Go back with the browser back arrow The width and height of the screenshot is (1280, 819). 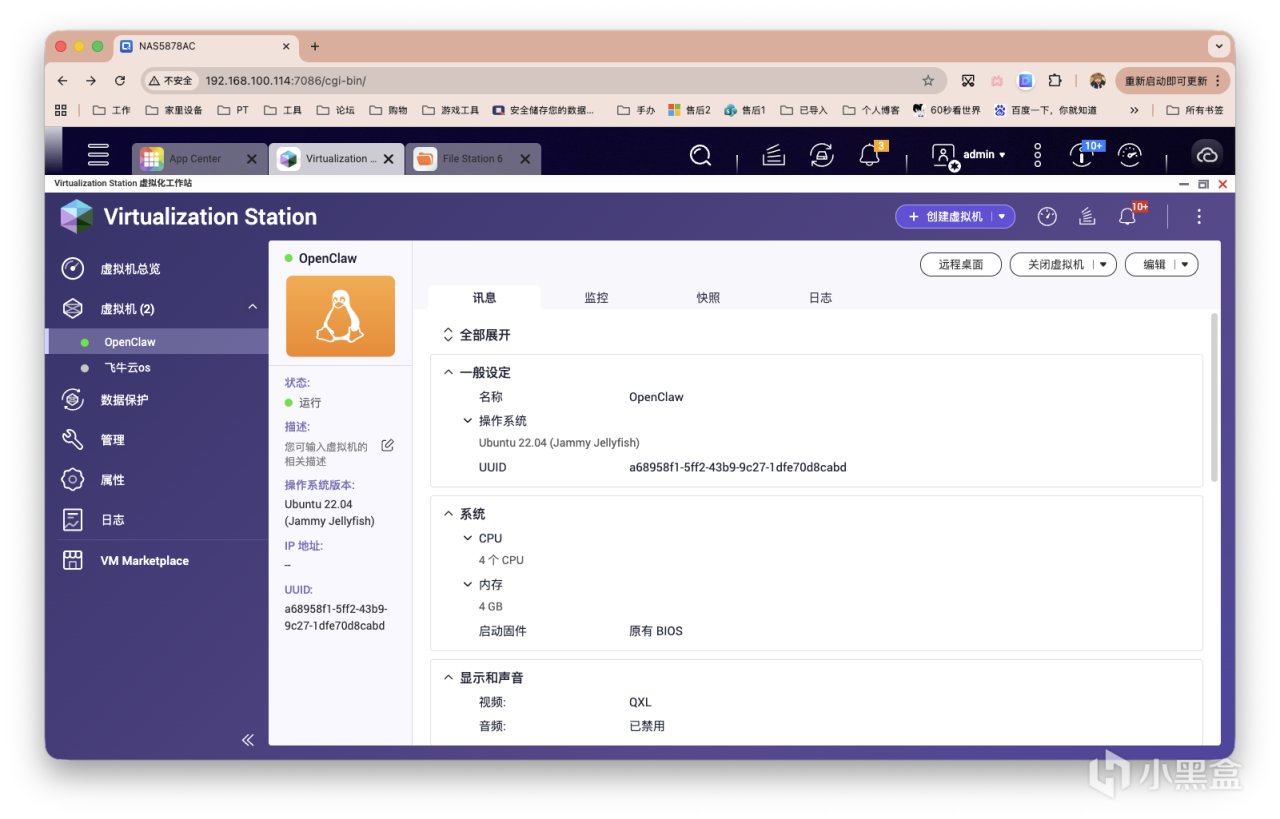(x=63, y=81)
